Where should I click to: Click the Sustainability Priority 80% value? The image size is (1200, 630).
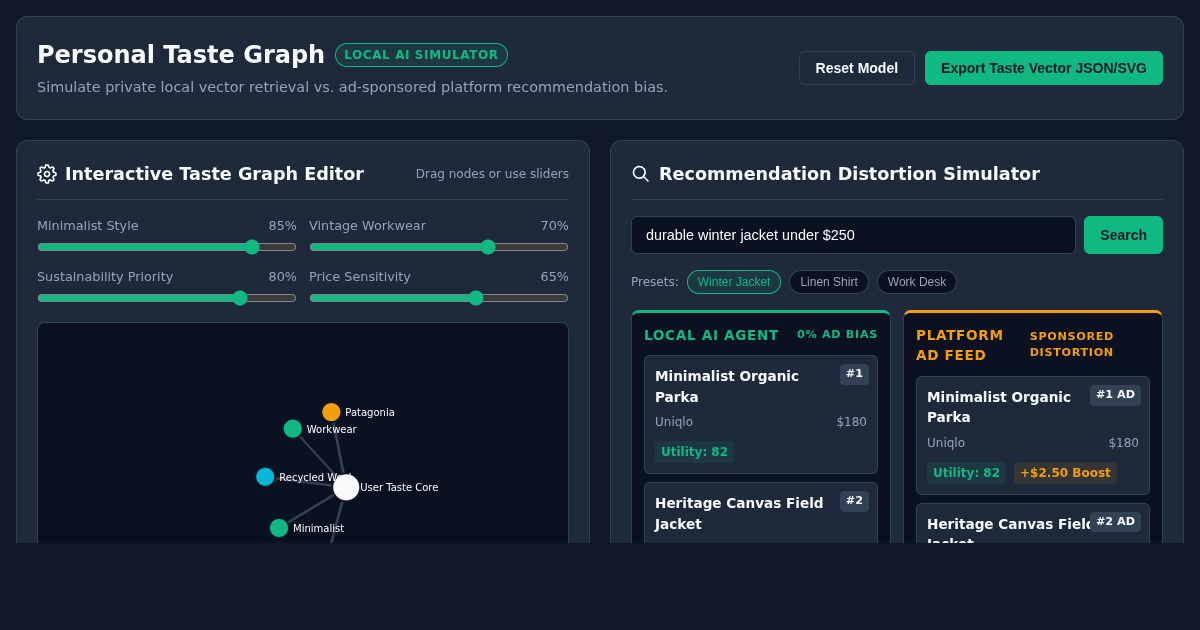[282, 277]
